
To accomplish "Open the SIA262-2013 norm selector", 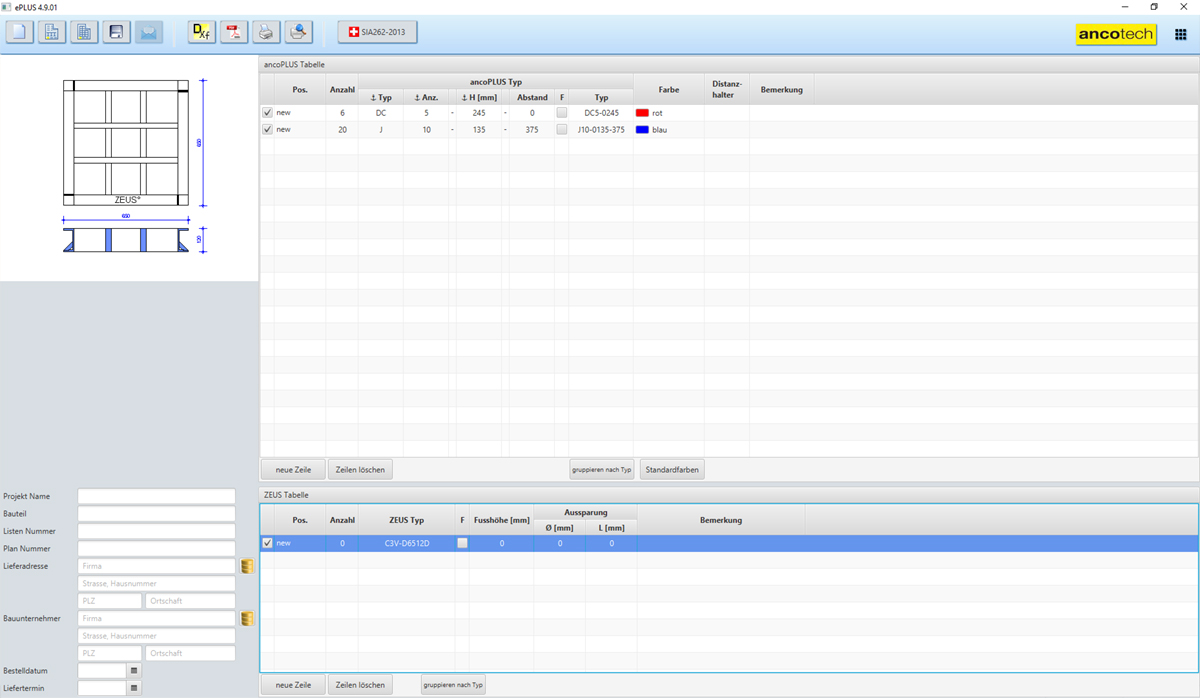I will click(x=377, y=32).
